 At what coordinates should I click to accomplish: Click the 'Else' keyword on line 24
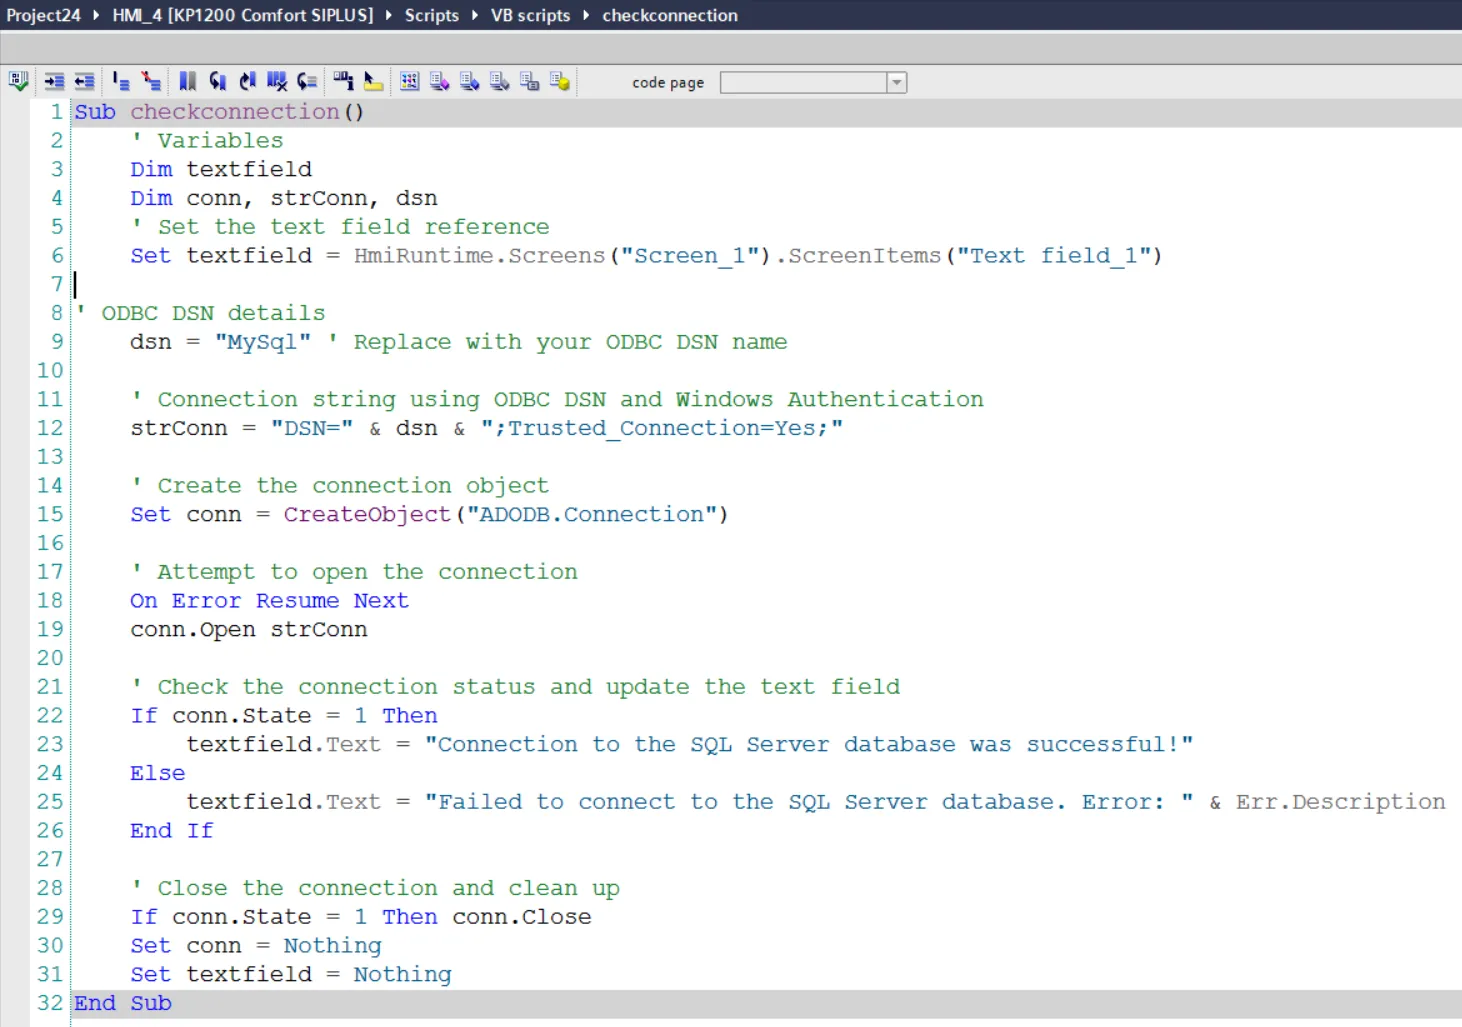(157, 773)
